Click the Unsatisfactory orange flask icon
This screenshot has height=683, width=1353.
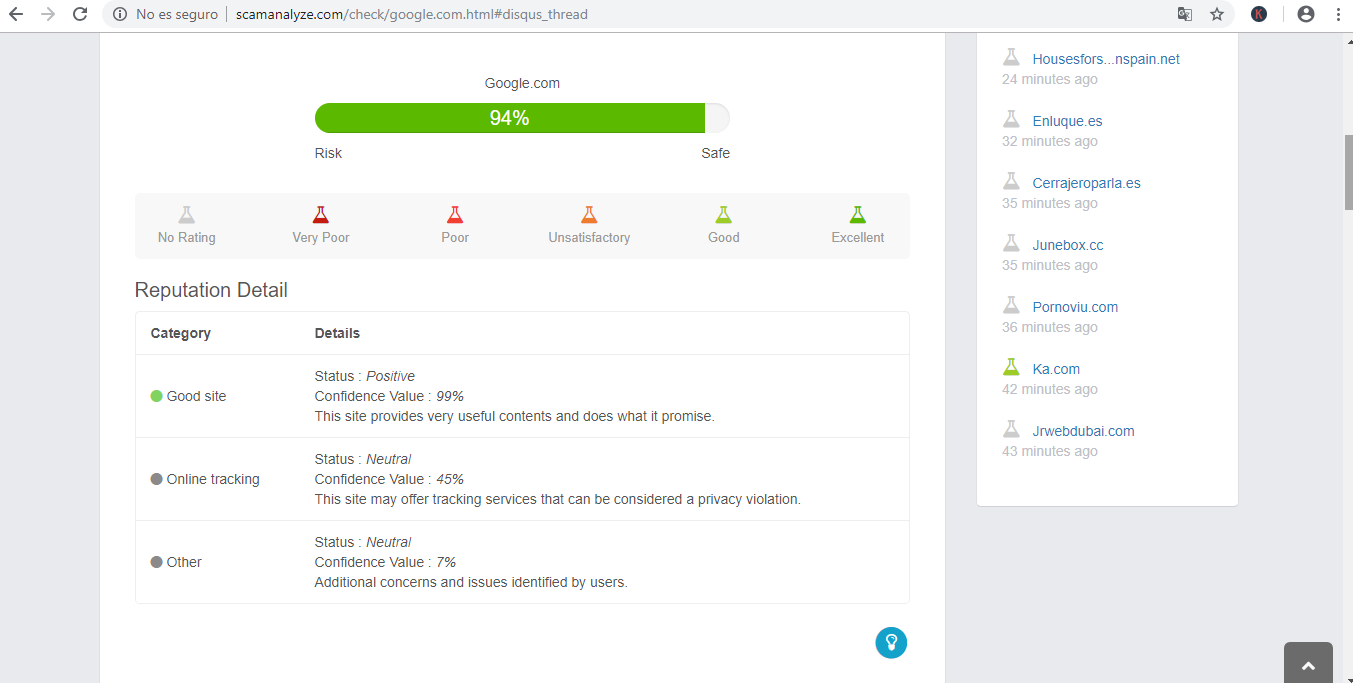tap(589, 214)
